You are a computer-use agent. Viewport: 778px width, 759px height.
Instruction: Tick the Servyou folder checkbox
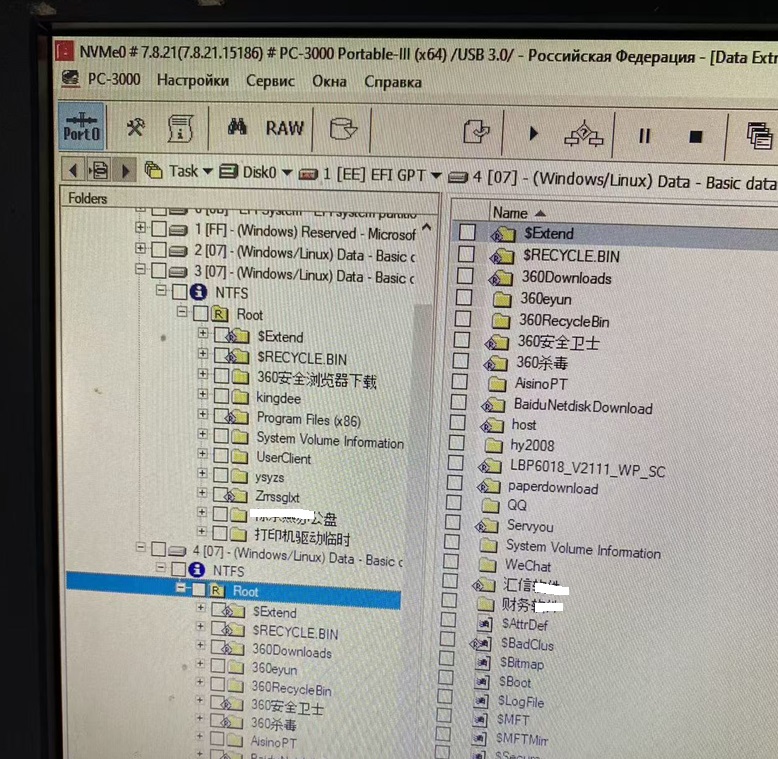453,522
